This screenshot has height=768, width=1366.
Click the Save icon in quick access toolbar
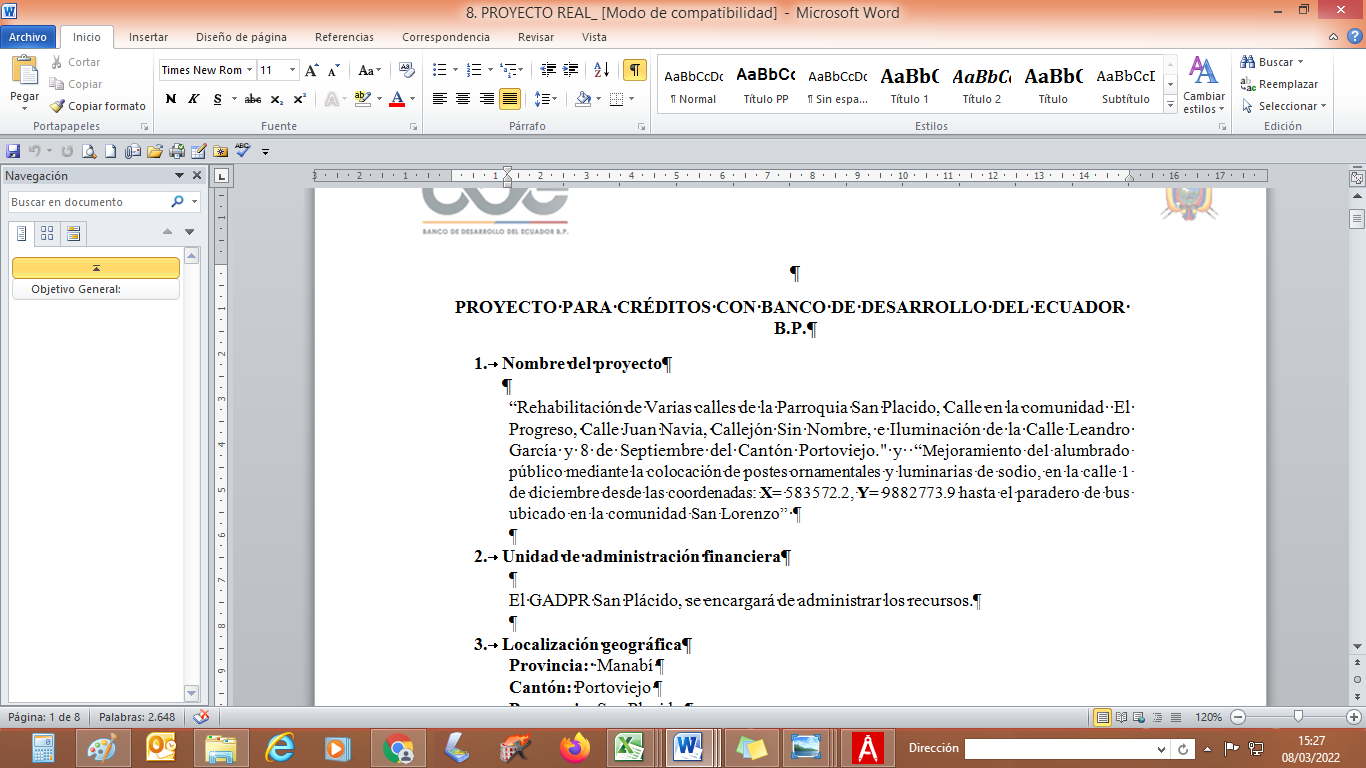pos(13,151)
